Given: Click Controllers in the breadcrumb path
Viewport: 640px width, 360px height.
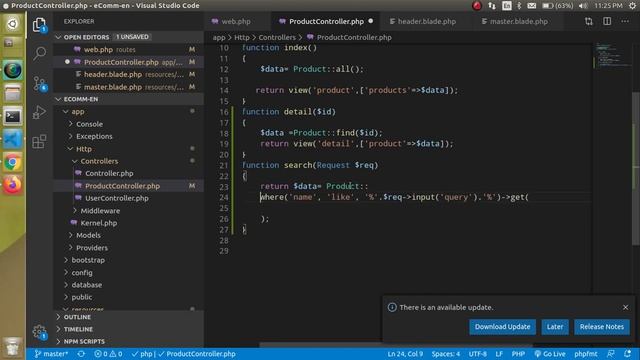Looking at the screenshot, I should [277, 38].
